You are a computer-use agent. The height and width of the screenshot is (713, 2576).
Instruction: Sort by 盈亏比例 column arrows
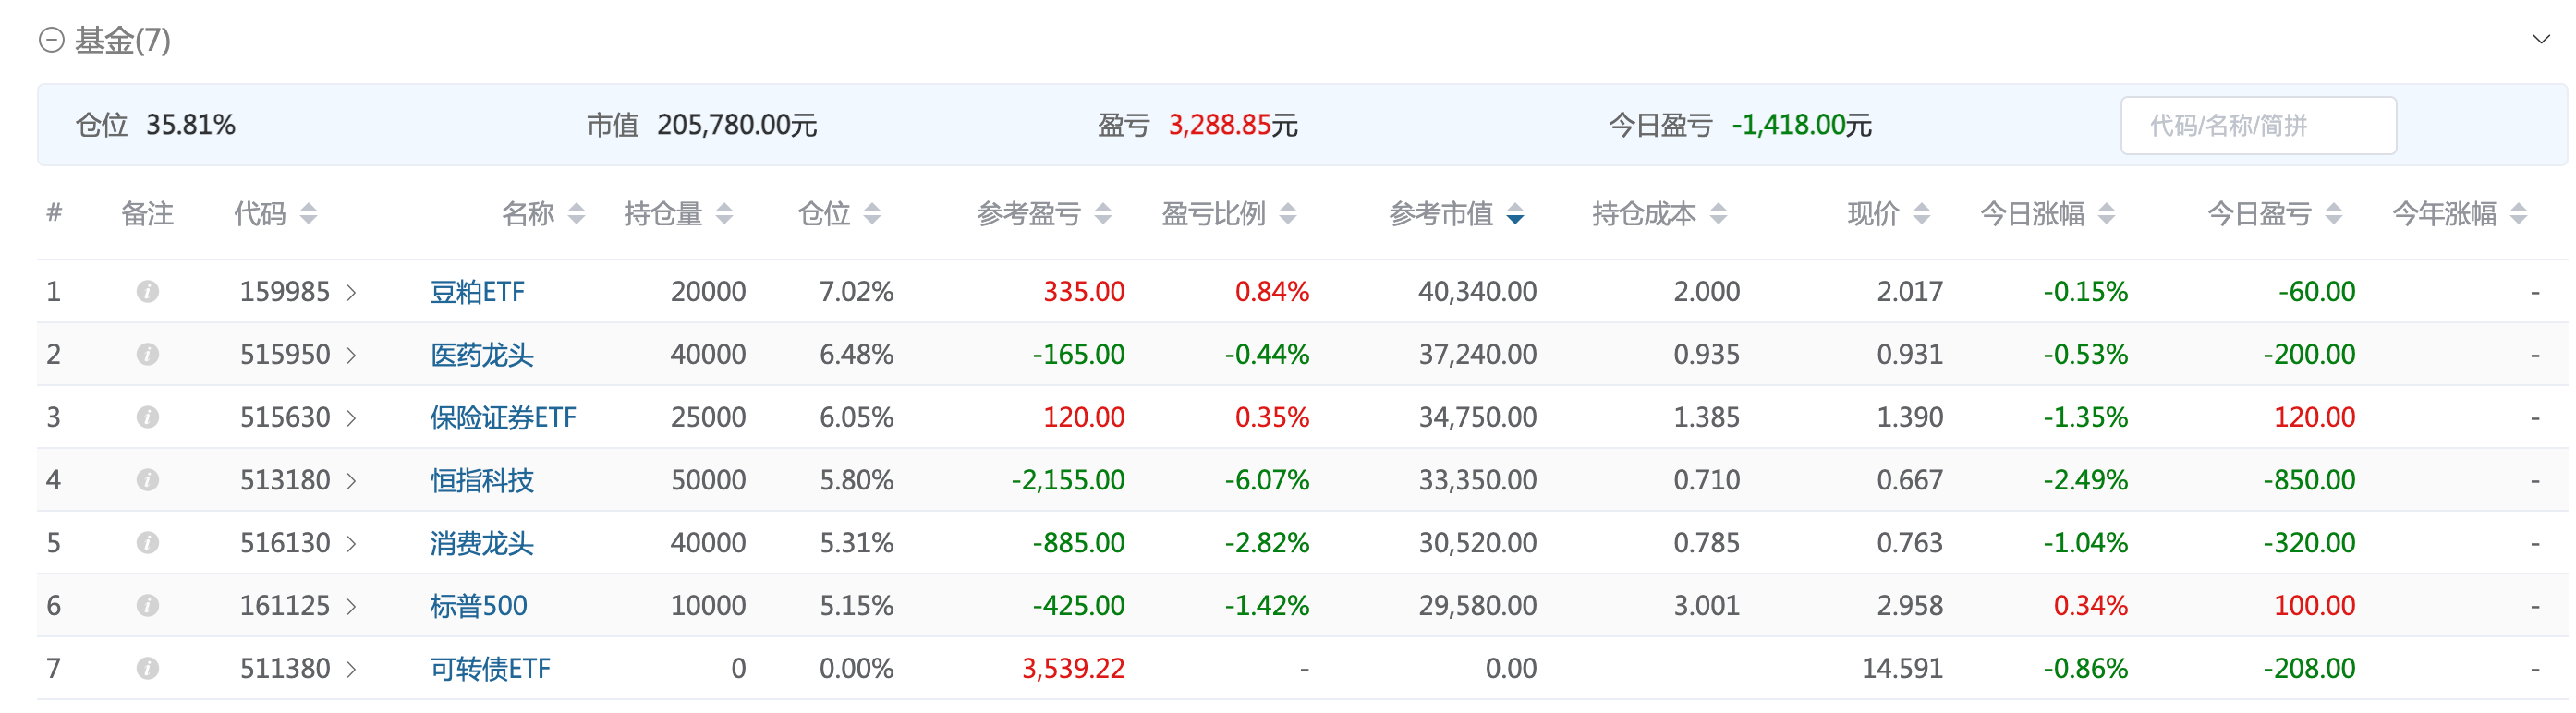click(x=1288, y=213)
